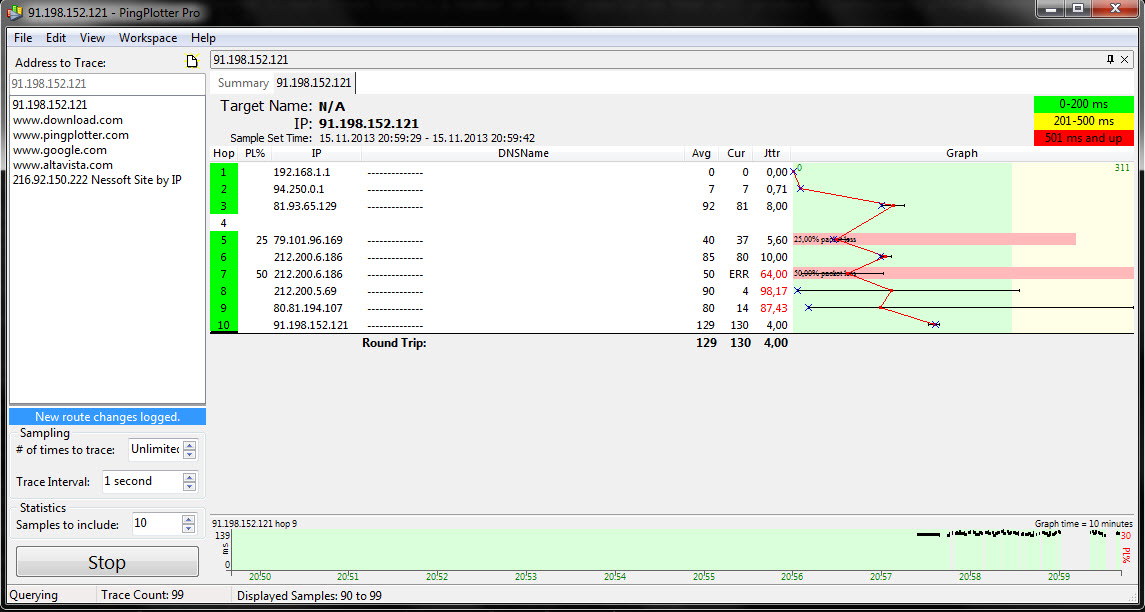Select 216.92.150.222 Nessoft Site entry
Viewport: 1145px width, 612px height.
click(x=96, y=180)
